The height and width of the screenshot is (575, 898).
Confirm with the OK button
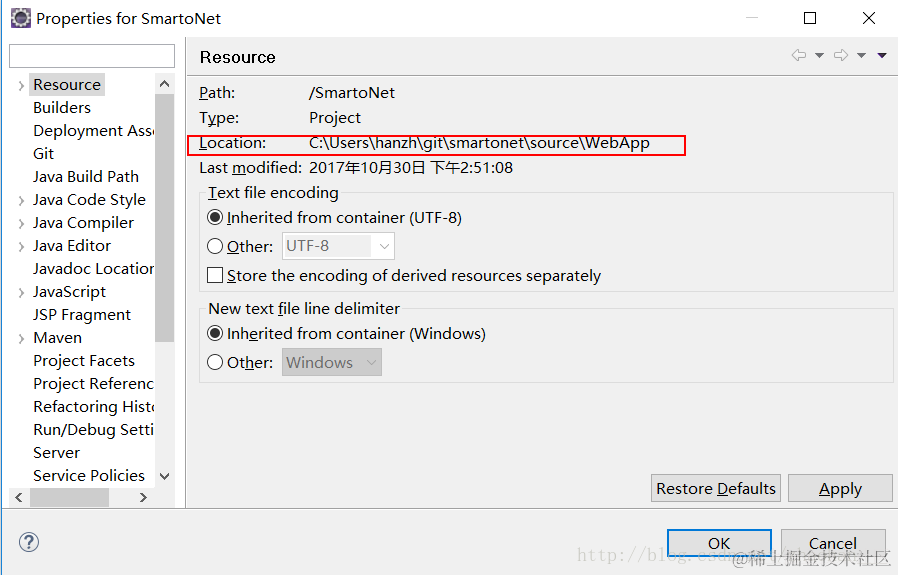[x=719, y=543]
